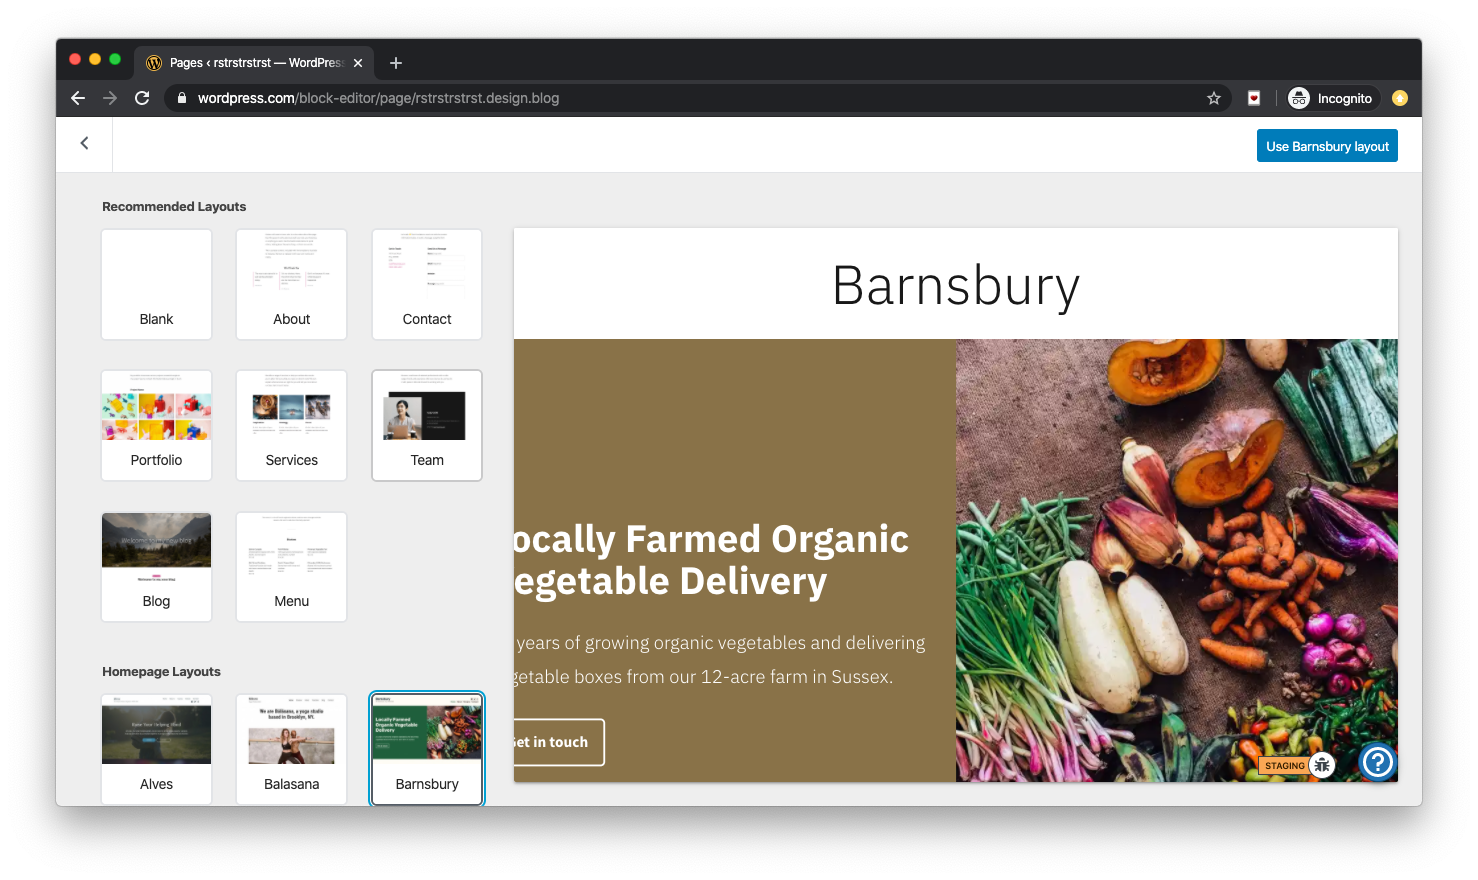Image resolution: width=1478 pixels, height=880 pixels.
Task: Click the Recommended Layouts heading
Action: [174, 207]
